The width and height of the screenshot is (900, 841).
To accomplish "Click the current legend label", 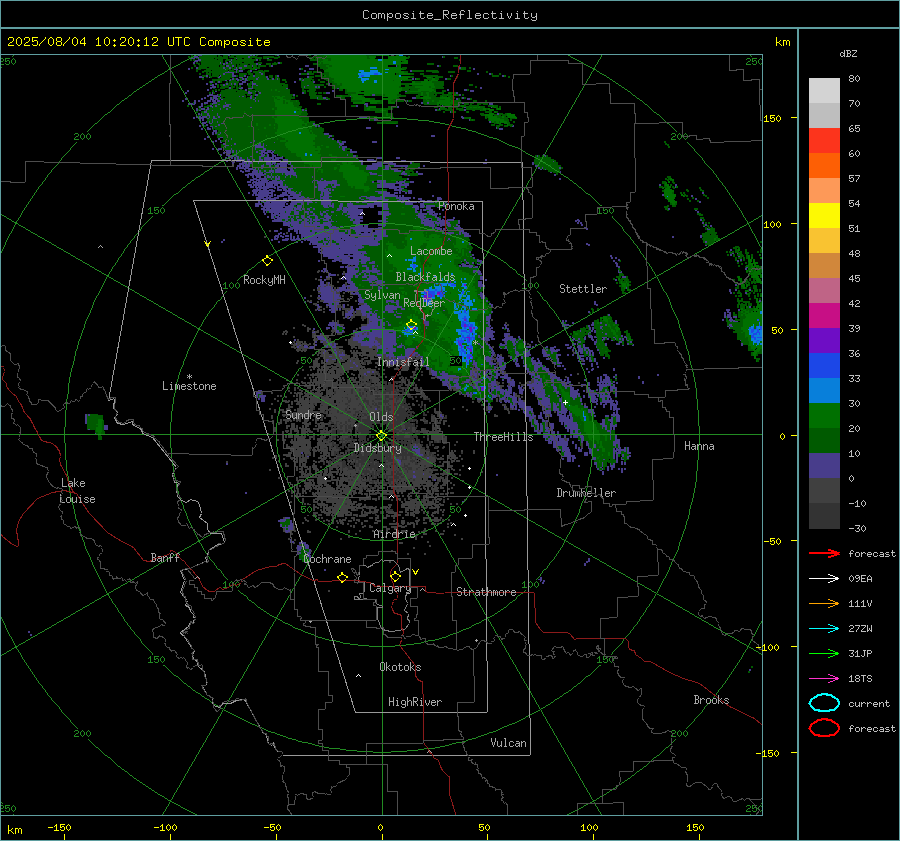I will (x=869, y=704).
